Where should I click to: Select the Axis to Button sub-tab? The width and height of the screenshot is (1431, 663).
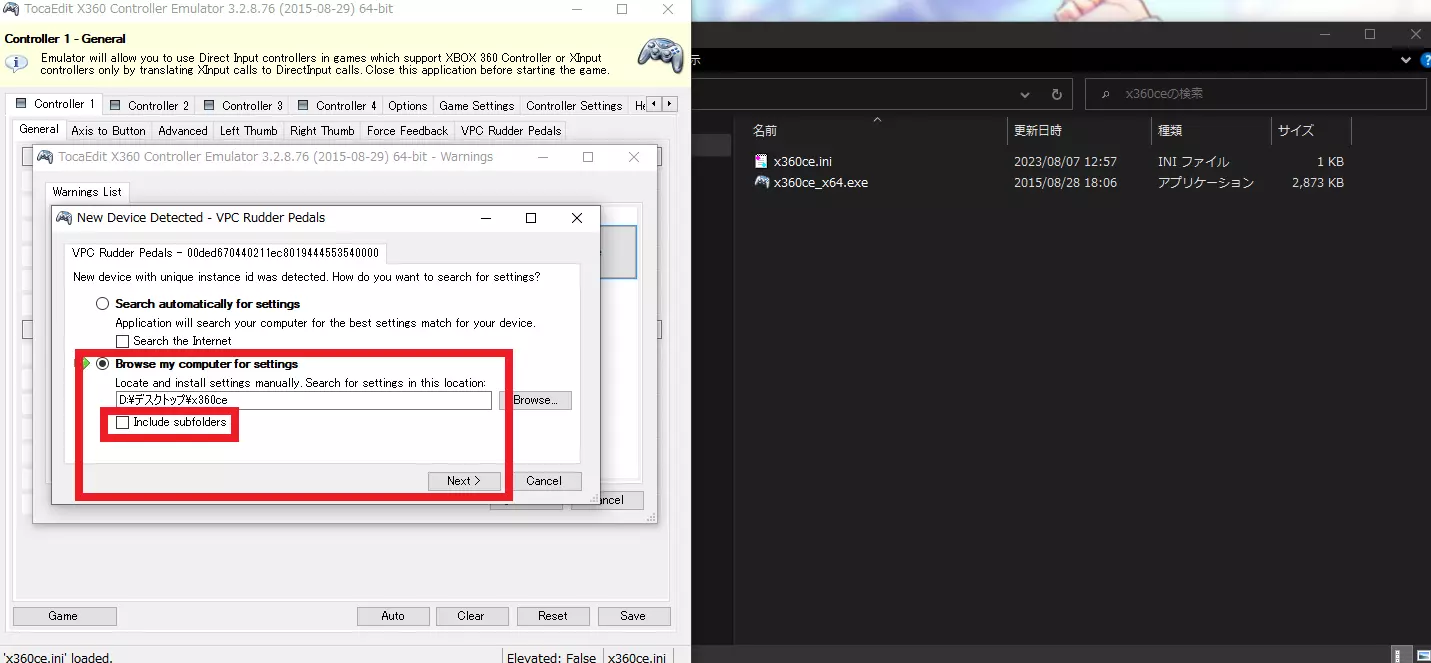tap(108, 131)
